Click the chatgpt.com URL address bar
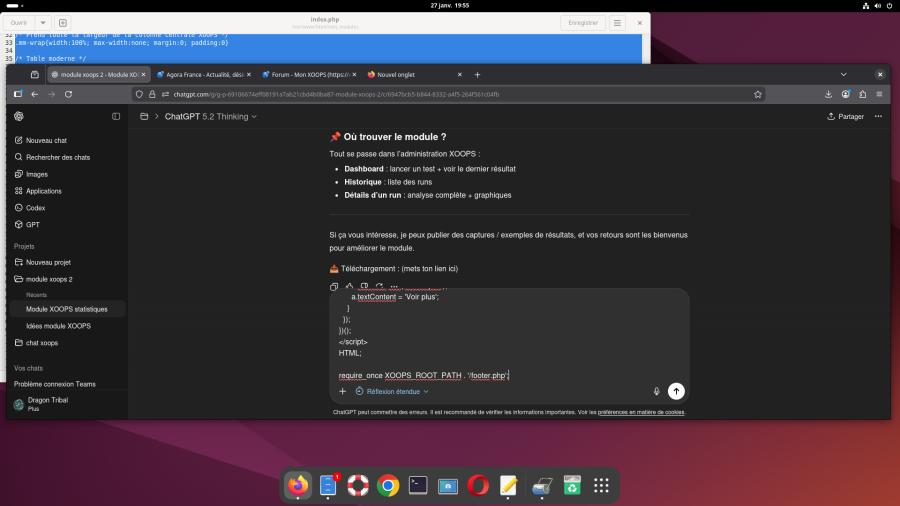Image resolution: width=900 pixels, height=506 pixels. coord(448,94)
